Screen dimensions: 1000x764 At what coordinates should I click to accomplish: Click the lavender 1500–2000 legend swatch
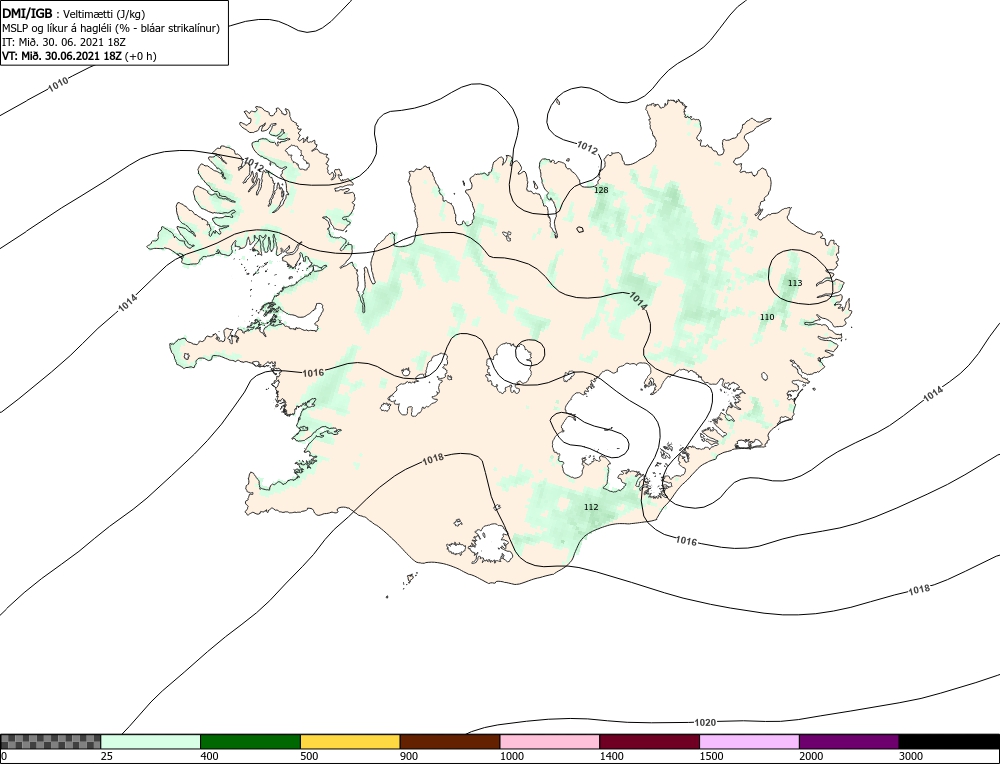(749, 741)
